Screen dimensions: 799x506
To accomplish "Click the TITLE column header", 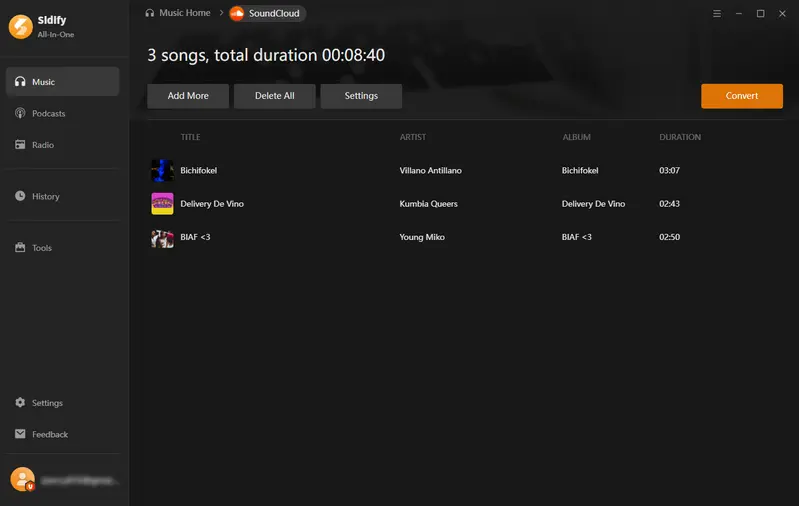I will click(190, 137).
